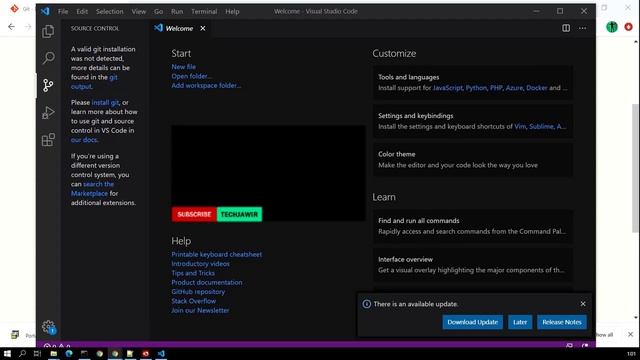640x360 pixels.
Task: Open the Introductory videos link
Action: point(200,264)
